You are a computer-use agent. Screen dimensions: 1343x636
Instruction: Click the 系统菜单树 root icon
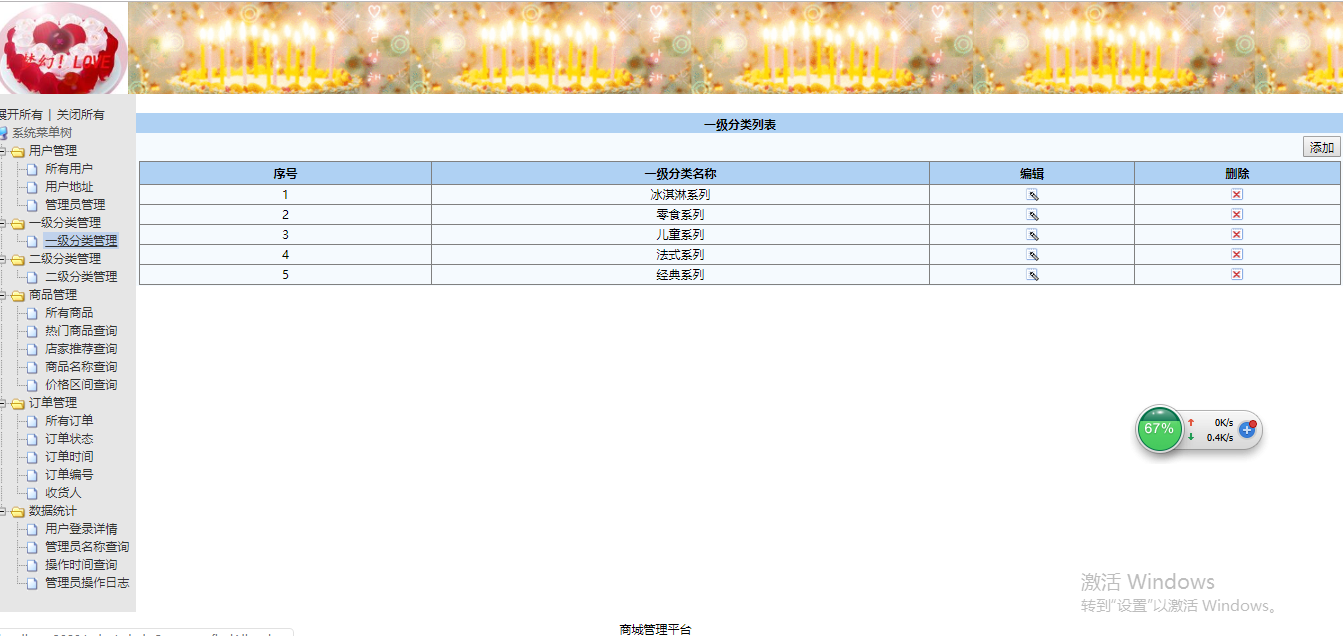click(x=3, y=133)
